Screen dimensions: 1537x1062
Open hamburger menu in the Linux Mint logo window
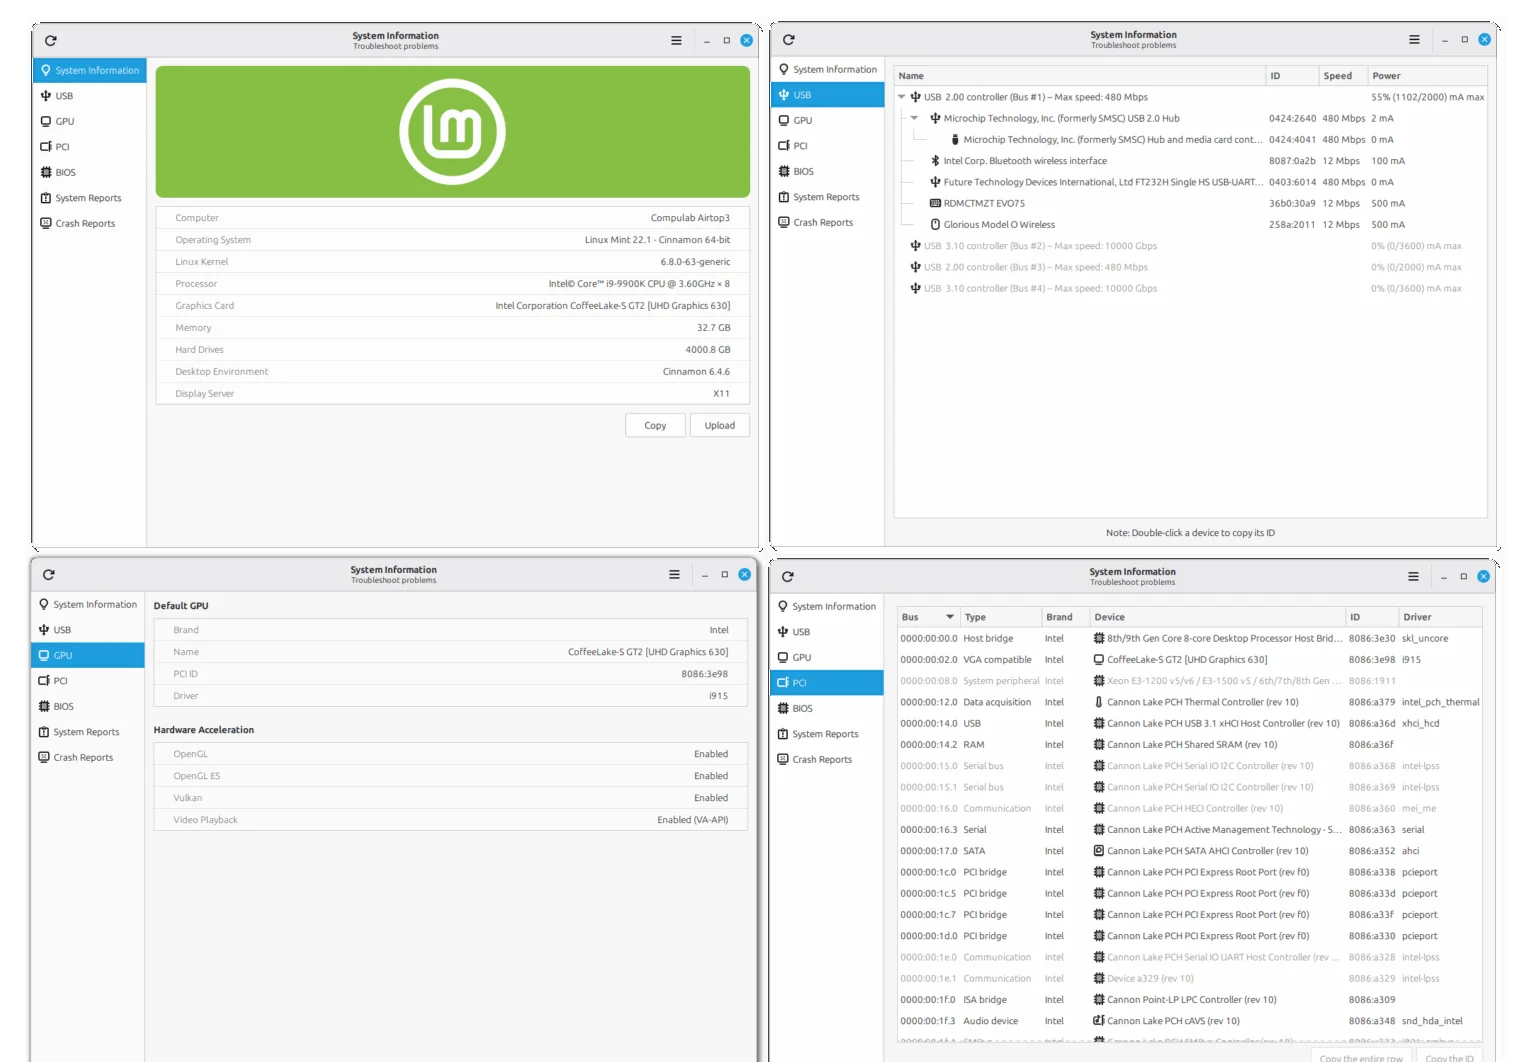coord(676,41)
